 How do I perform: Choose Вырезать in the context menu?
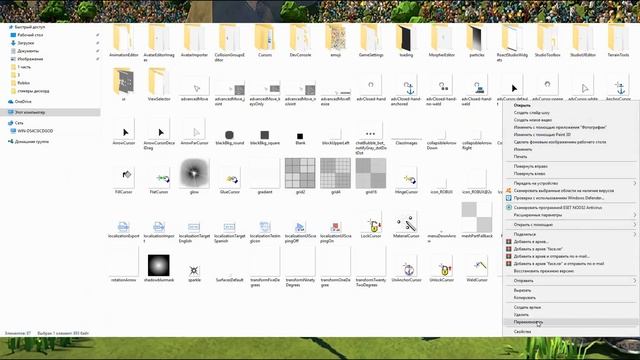coord(570,290)
